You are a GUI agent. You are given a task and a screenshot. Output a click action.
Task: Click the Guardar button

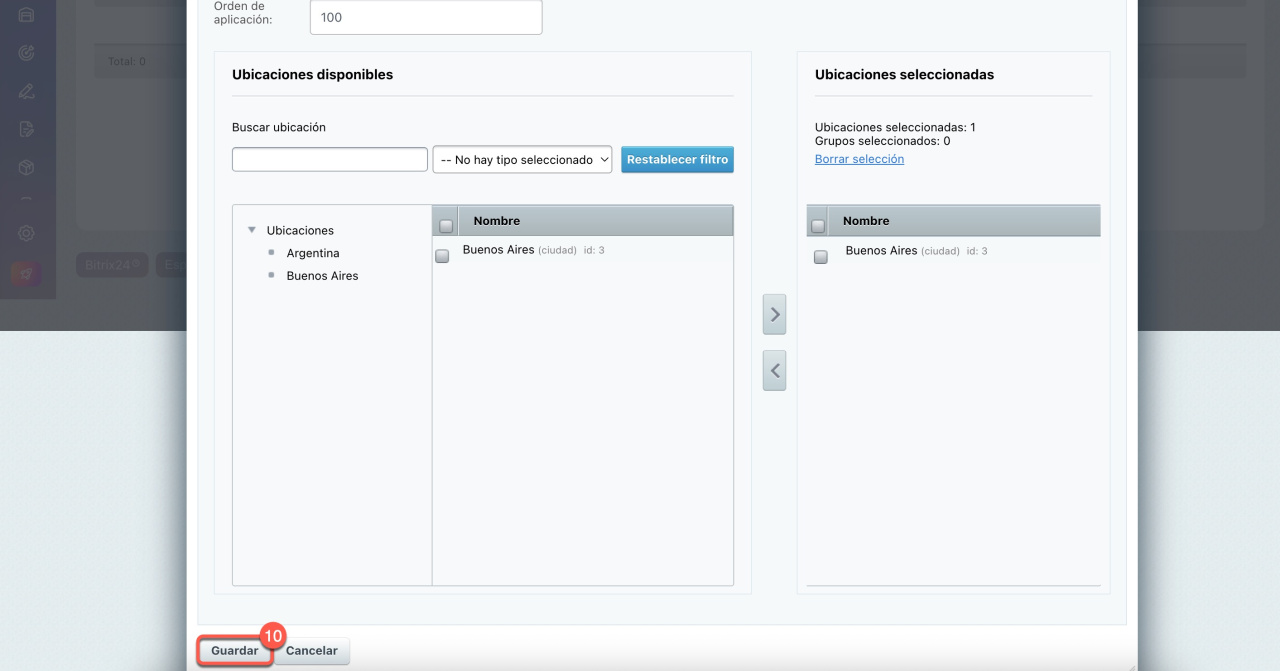(235, 651)
